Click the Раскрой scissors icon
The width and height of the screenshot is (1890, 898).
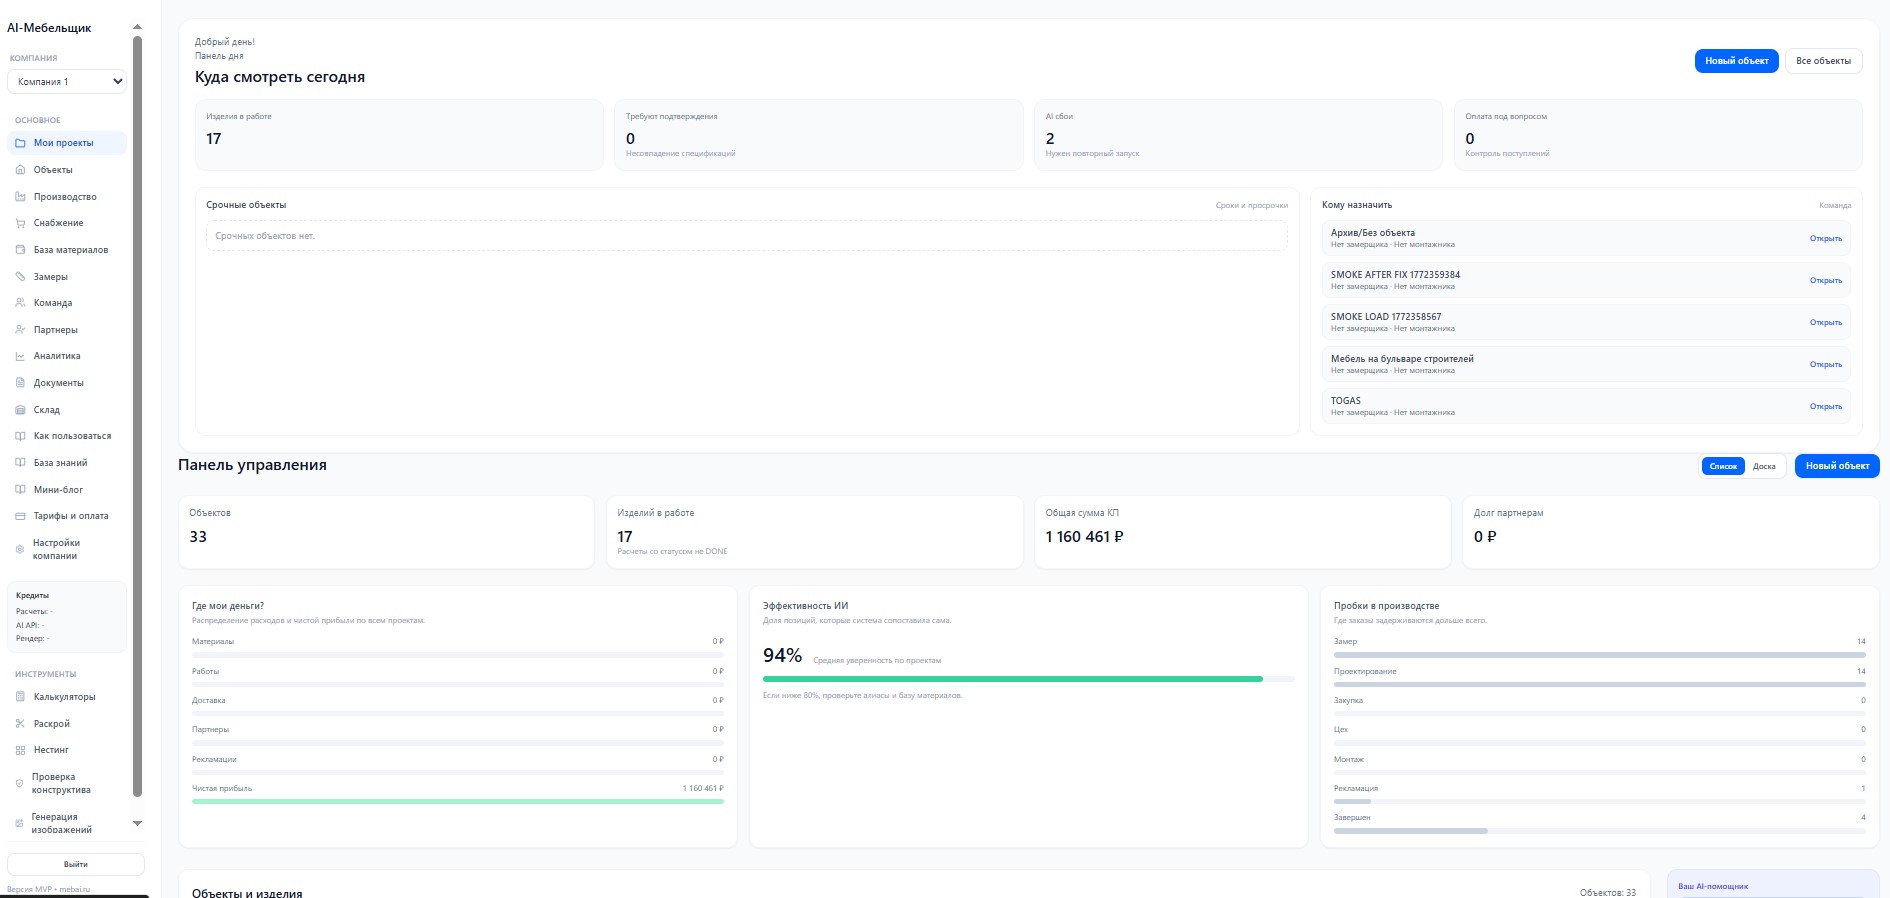[20, 724]
